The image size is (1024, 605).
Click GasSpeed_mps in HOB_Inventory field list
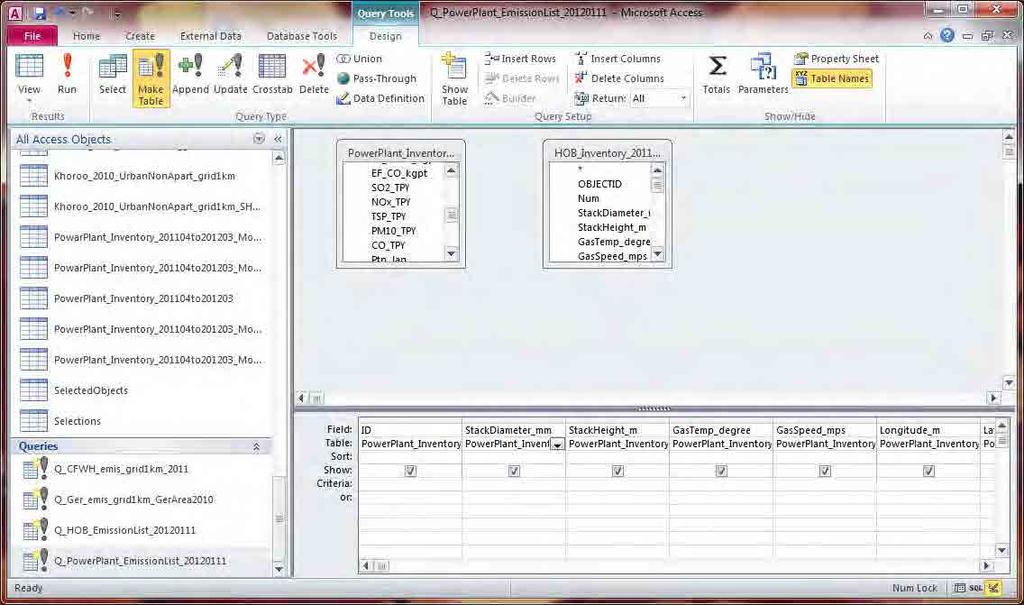click(612, 256)
